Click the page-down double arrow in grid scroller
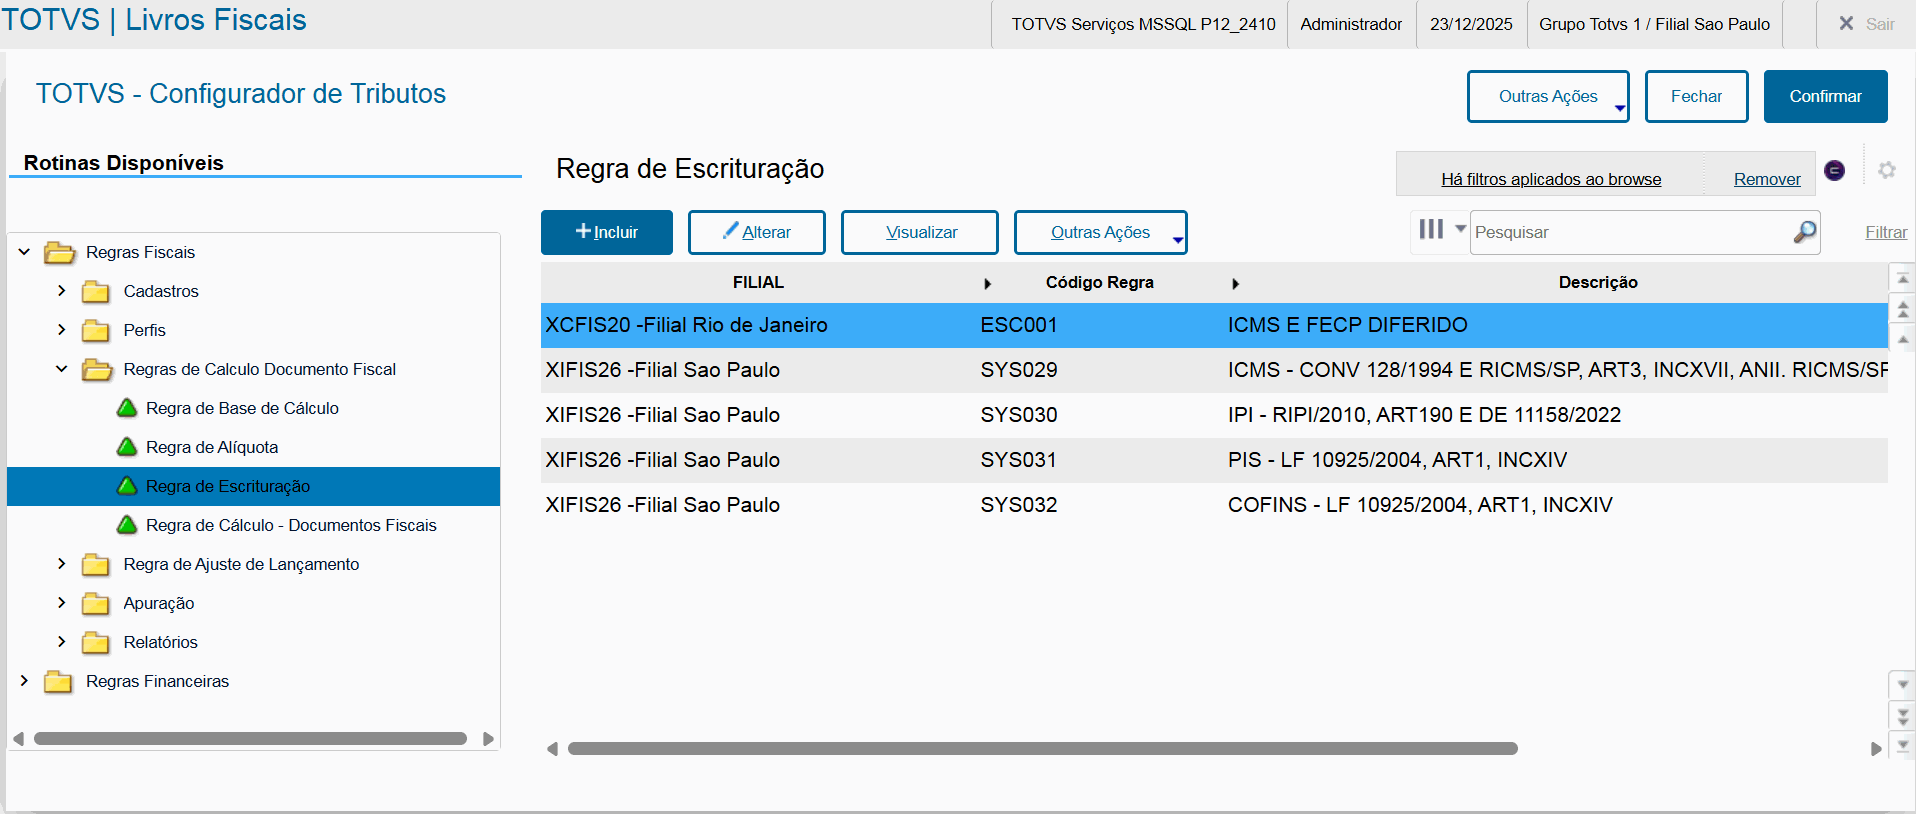The width and height of the screenshot is (1916, 814). pyautogui.click(x=1903, y=716)
